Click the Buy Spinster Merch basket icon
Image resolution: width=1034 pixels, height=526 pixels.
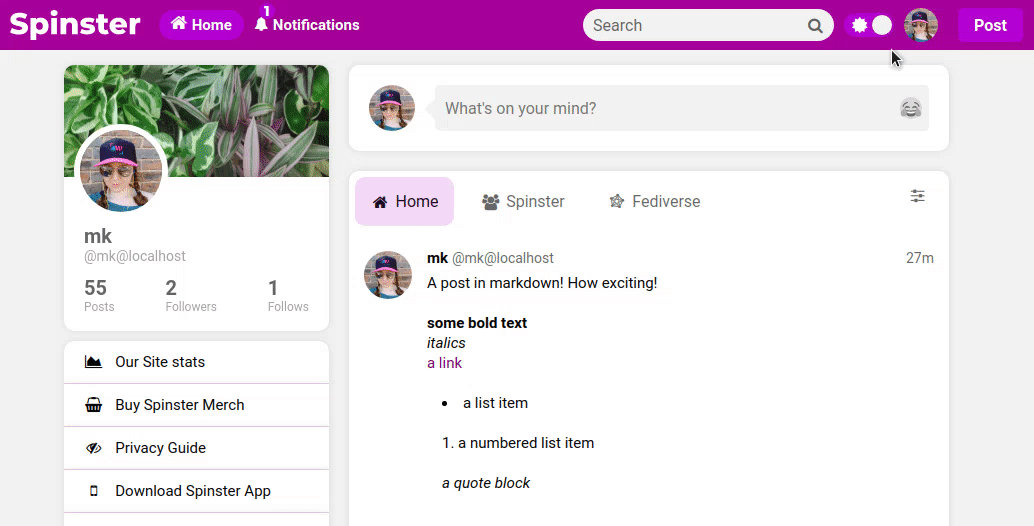(94, 405)
